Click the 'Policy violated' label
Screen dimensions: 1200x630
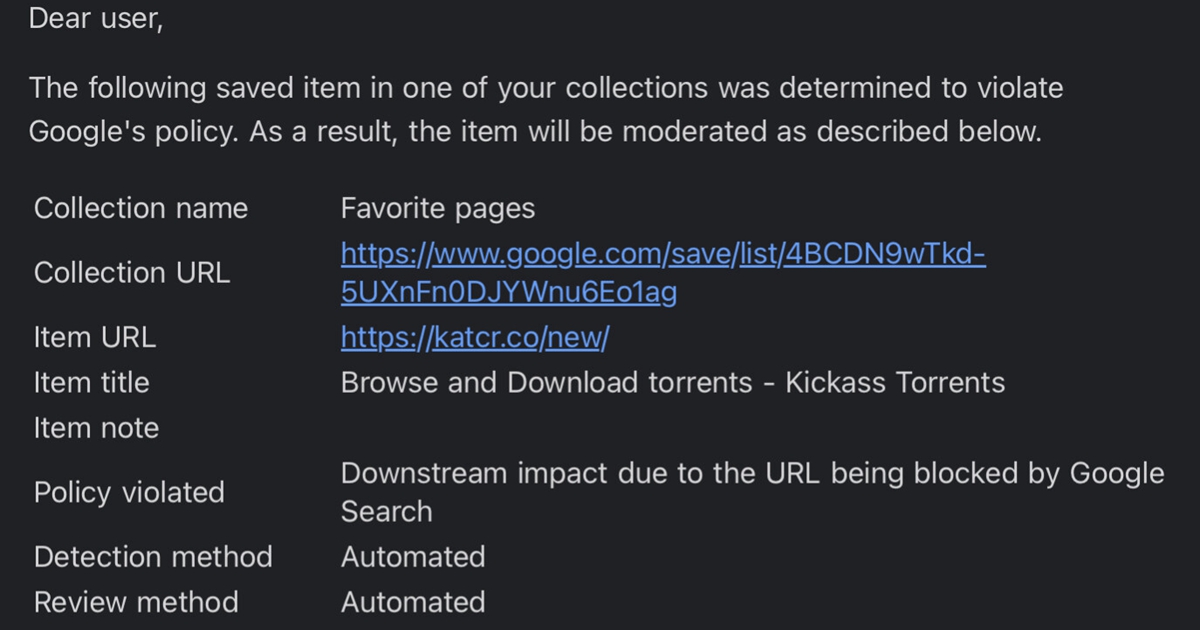(x=129, y=492)
